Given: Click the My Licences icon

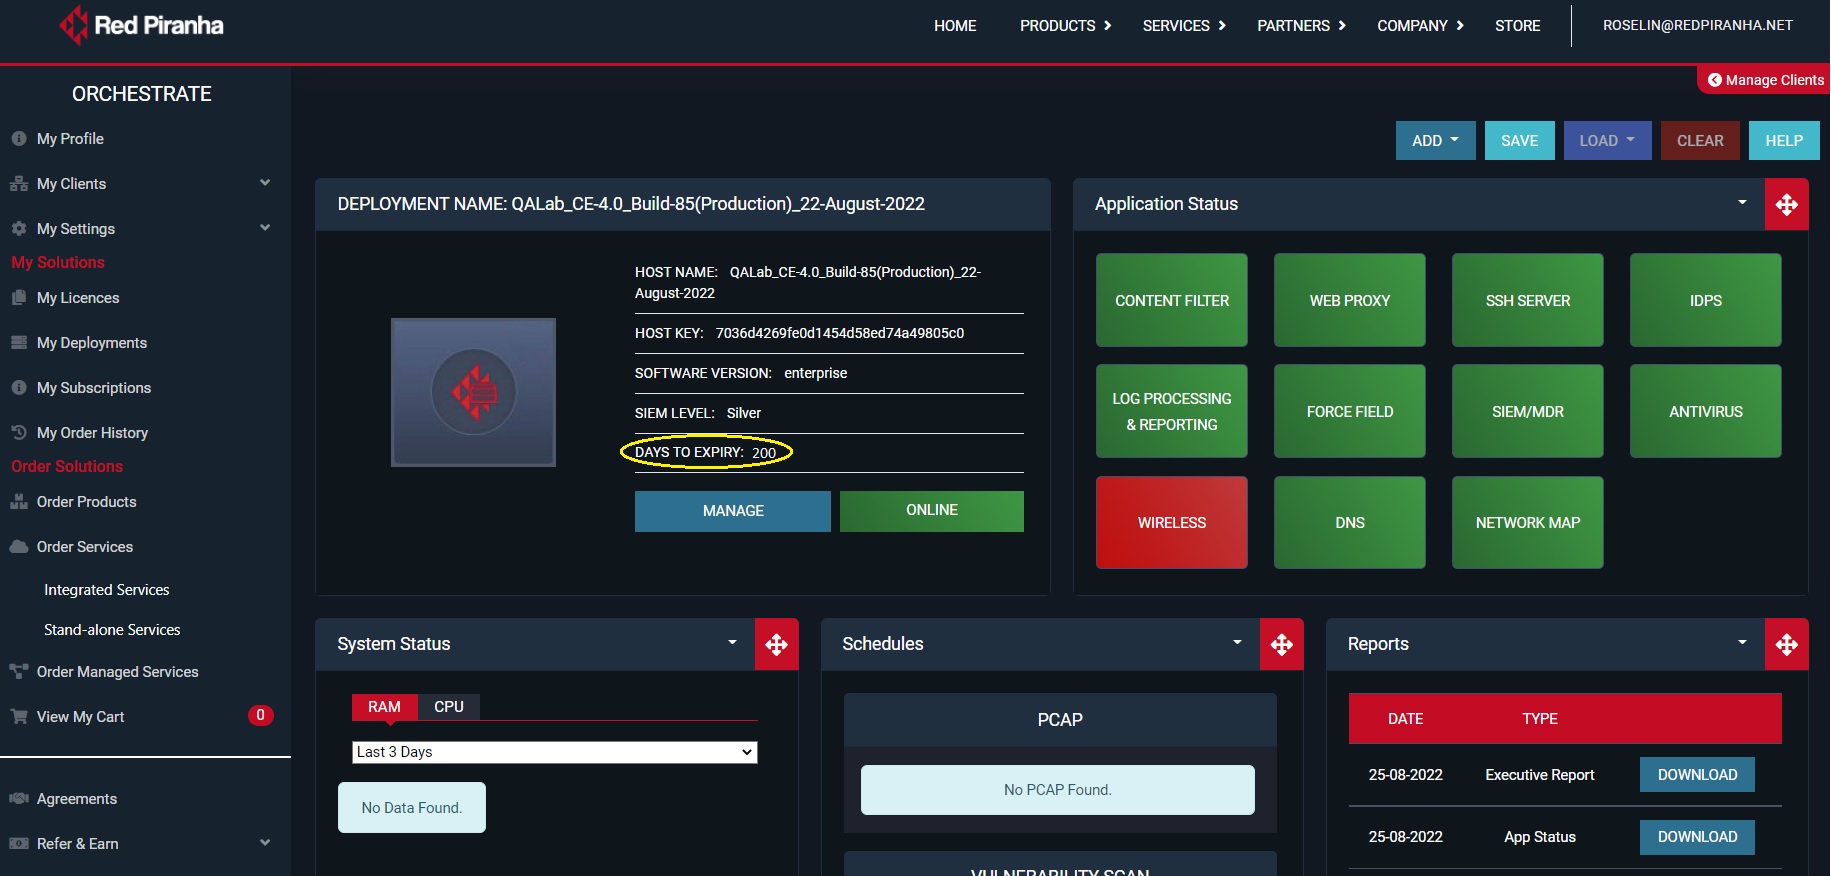Looking at the screenshot, I should [19, 298].
